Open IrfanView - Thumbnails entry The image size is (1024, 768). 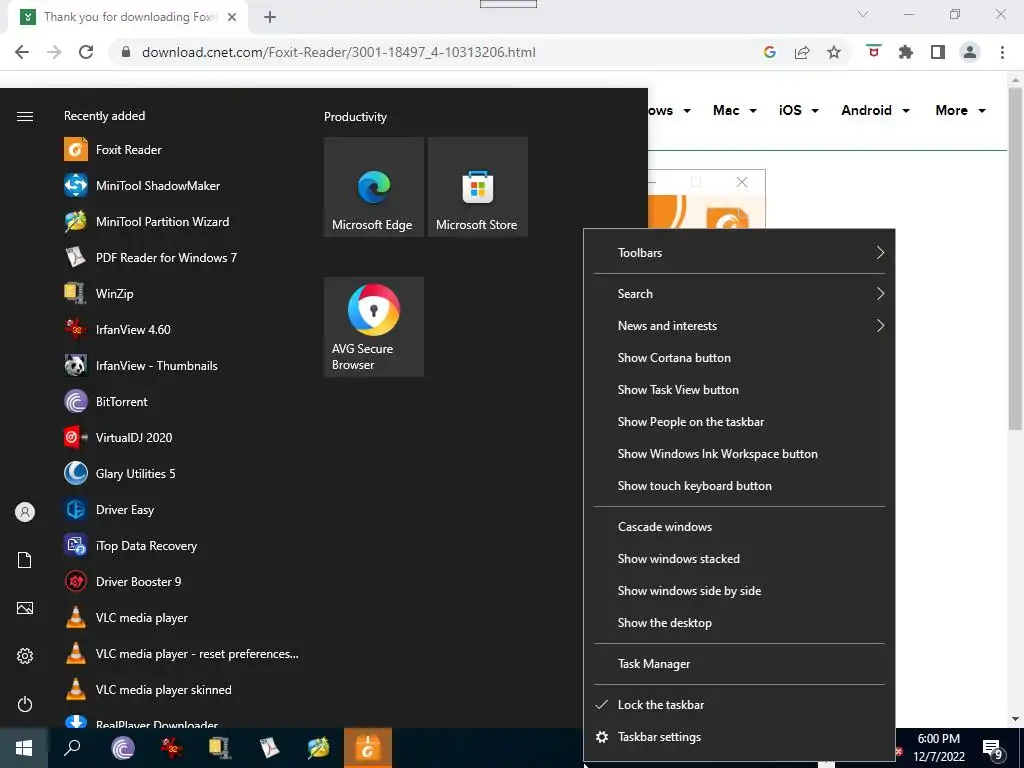pyautogui.click(x=183, y=365)
